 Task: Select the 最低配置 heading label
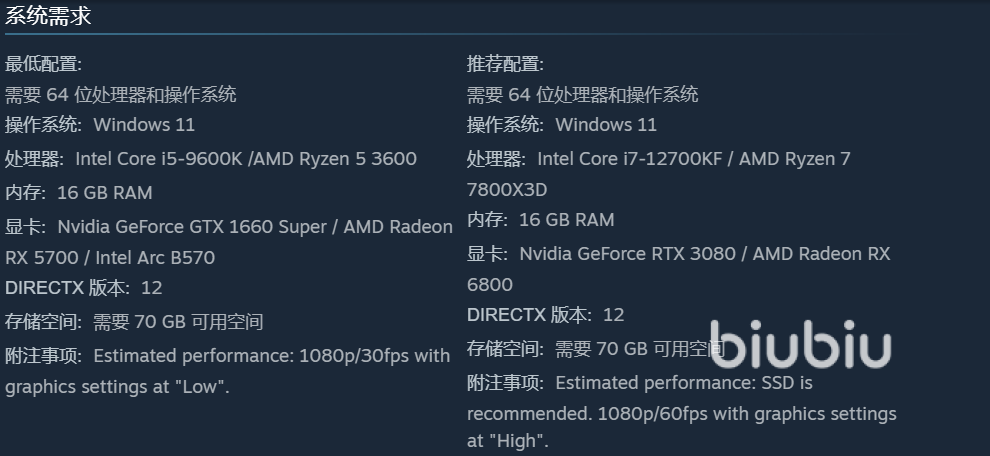click(x=44, y=64)
